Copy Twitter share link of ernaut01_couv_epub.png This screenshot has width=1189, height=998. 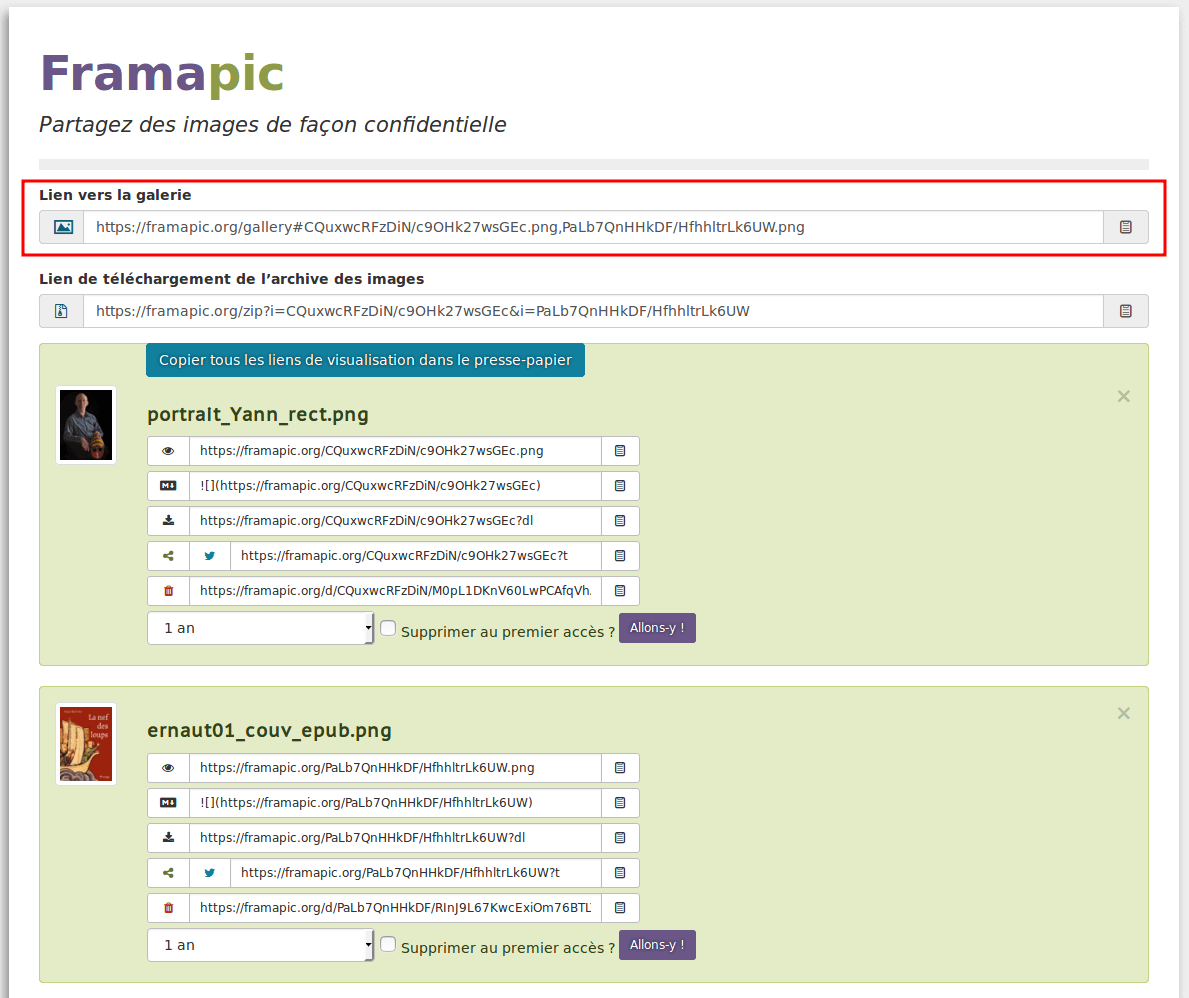pos(620,872)
